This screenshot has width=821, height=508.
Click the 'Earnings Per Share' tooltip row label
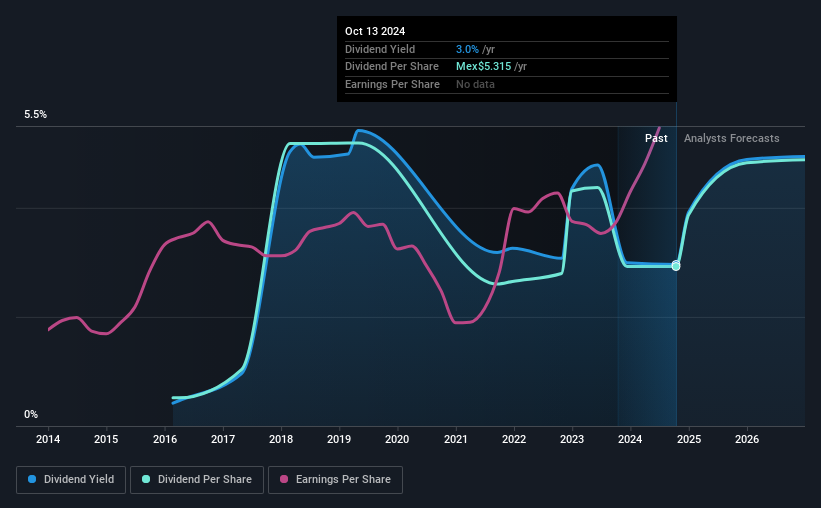(392, 84)
